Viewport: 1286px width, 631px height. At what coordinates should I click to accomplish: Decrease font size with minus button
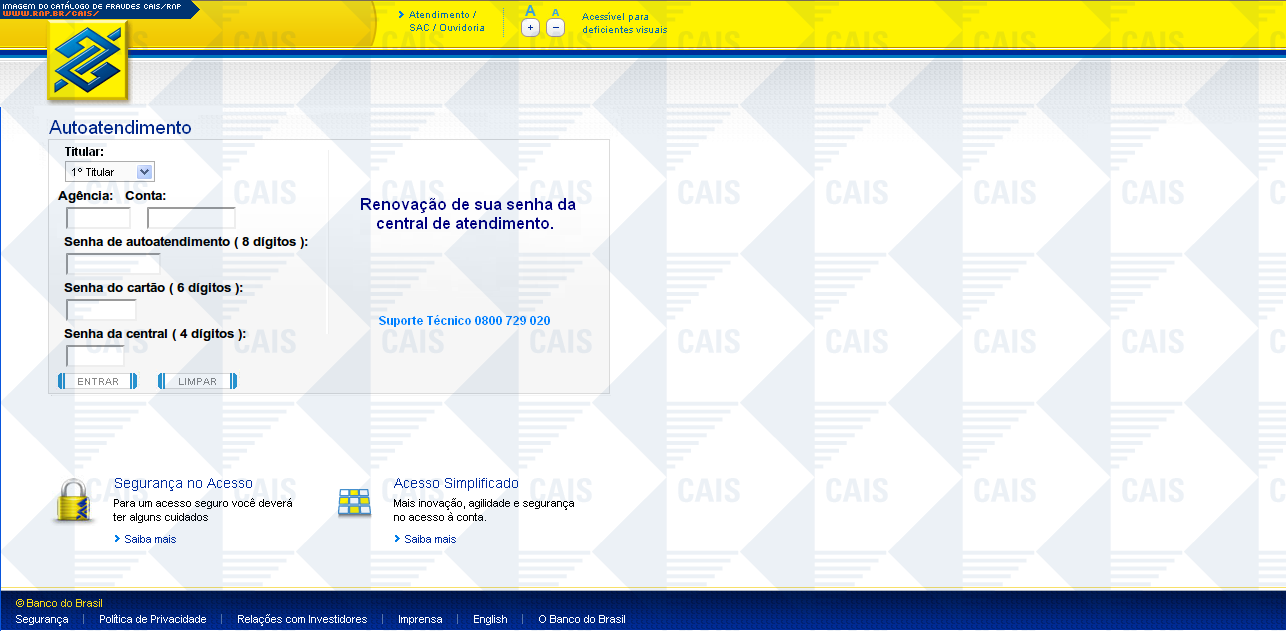tap(555, 28)
